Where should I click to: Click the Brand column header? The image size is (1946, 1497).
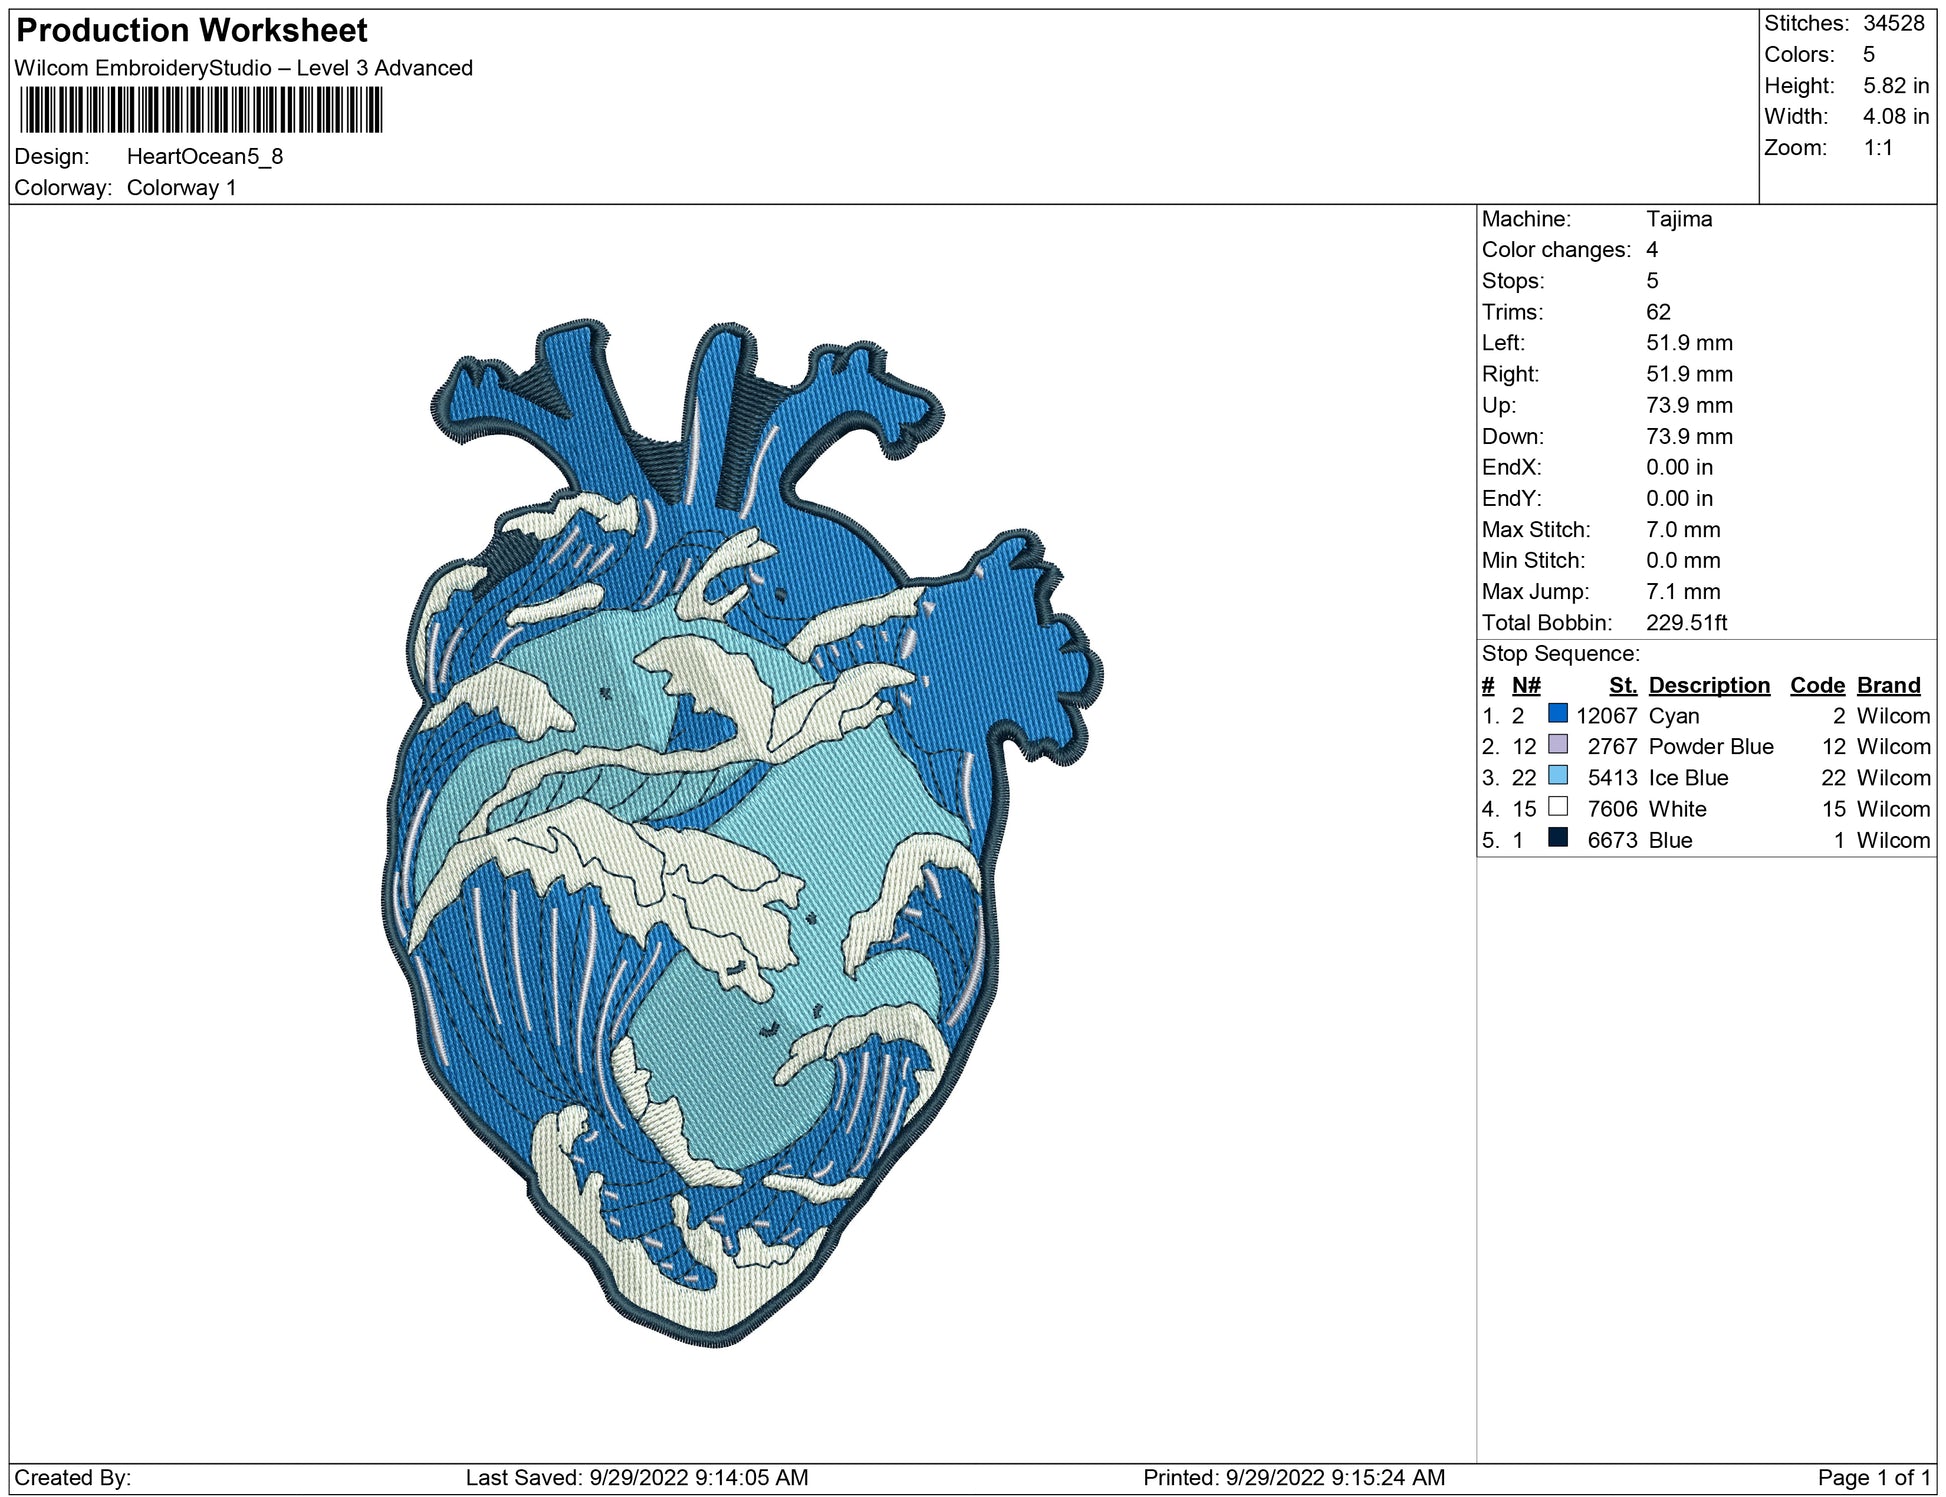point(1888,685)
